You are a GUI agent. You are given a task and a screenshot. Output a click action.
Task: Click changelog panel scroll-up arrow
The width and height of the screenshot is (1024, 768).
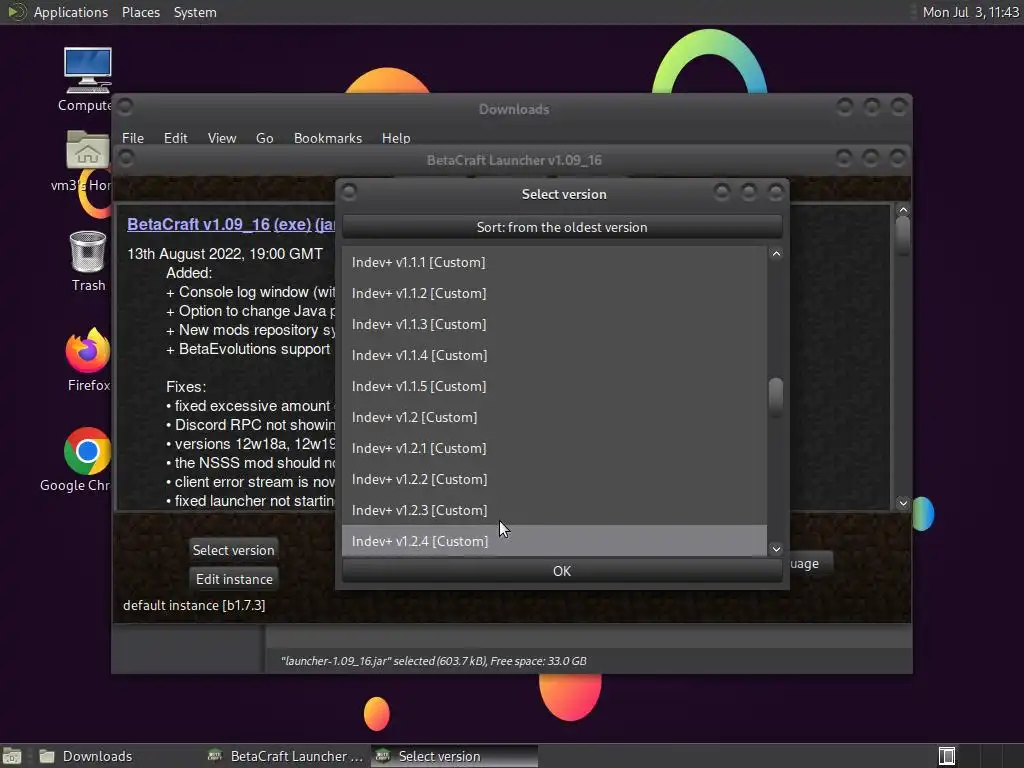pyautogui.click(x=903, y=210)
